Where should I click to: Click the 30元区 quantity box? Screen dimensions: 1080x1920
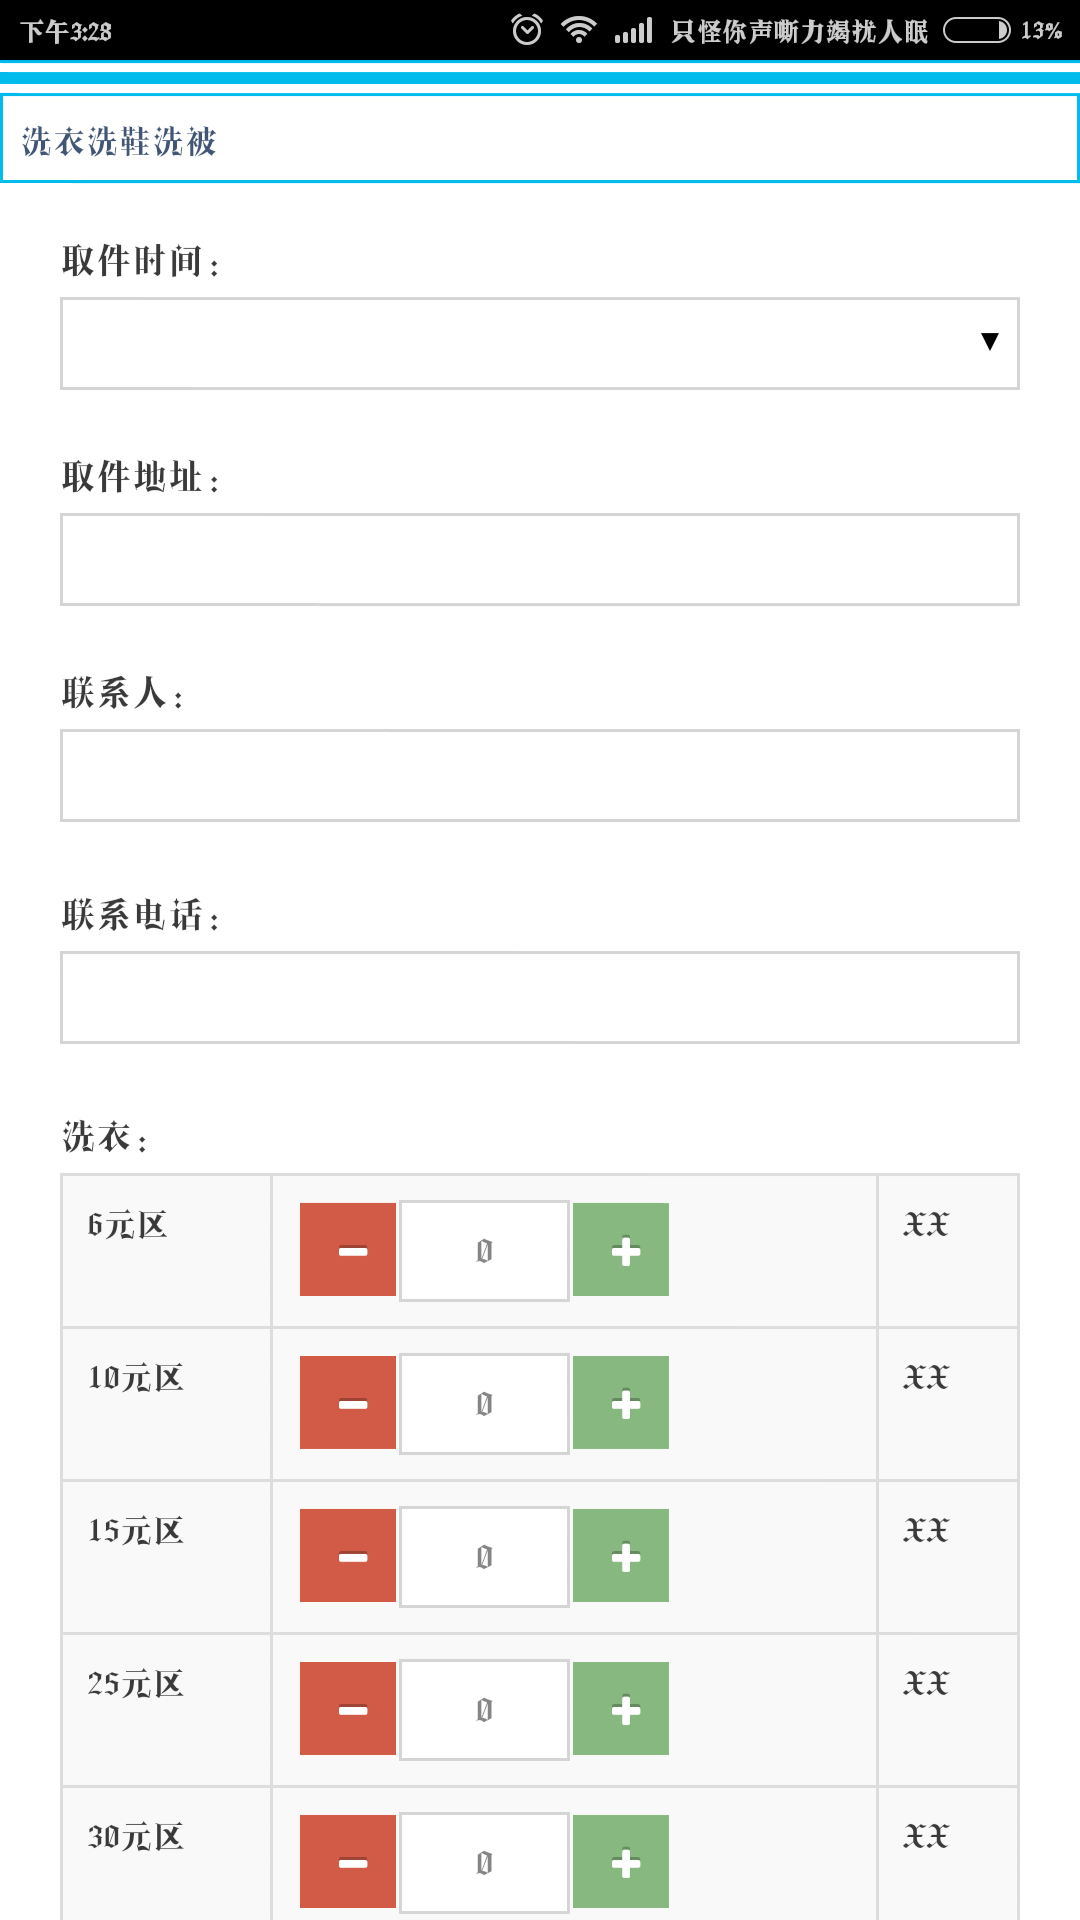coord(484,1863)
